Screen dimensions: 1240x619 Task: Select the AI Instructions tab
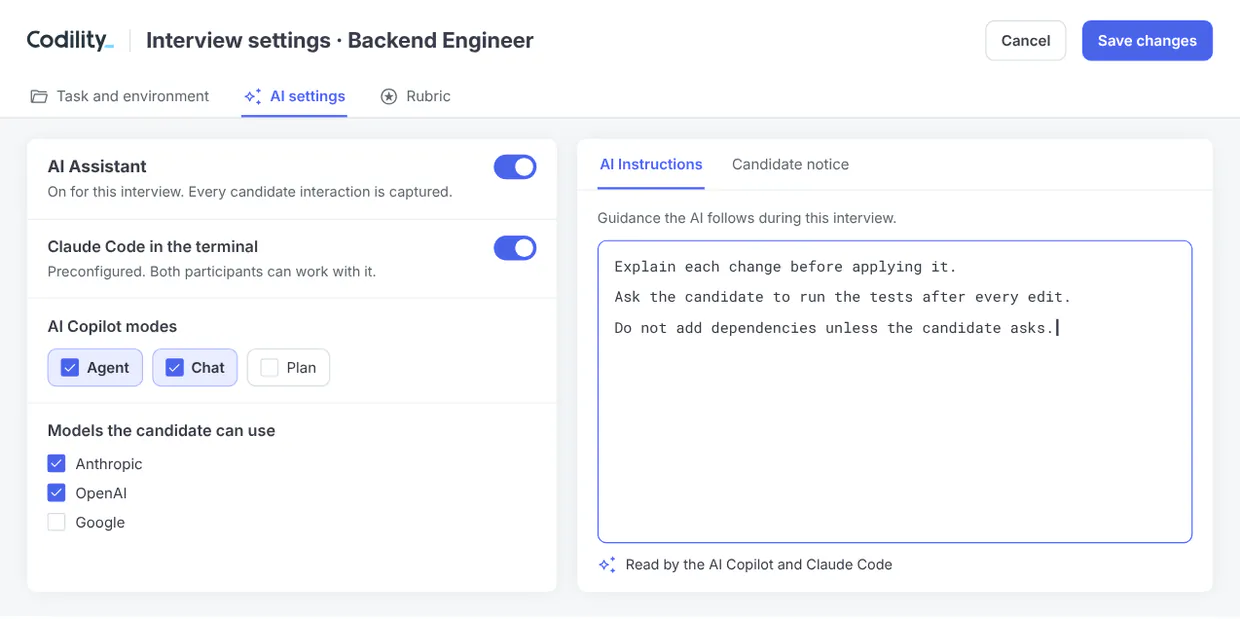651,164
